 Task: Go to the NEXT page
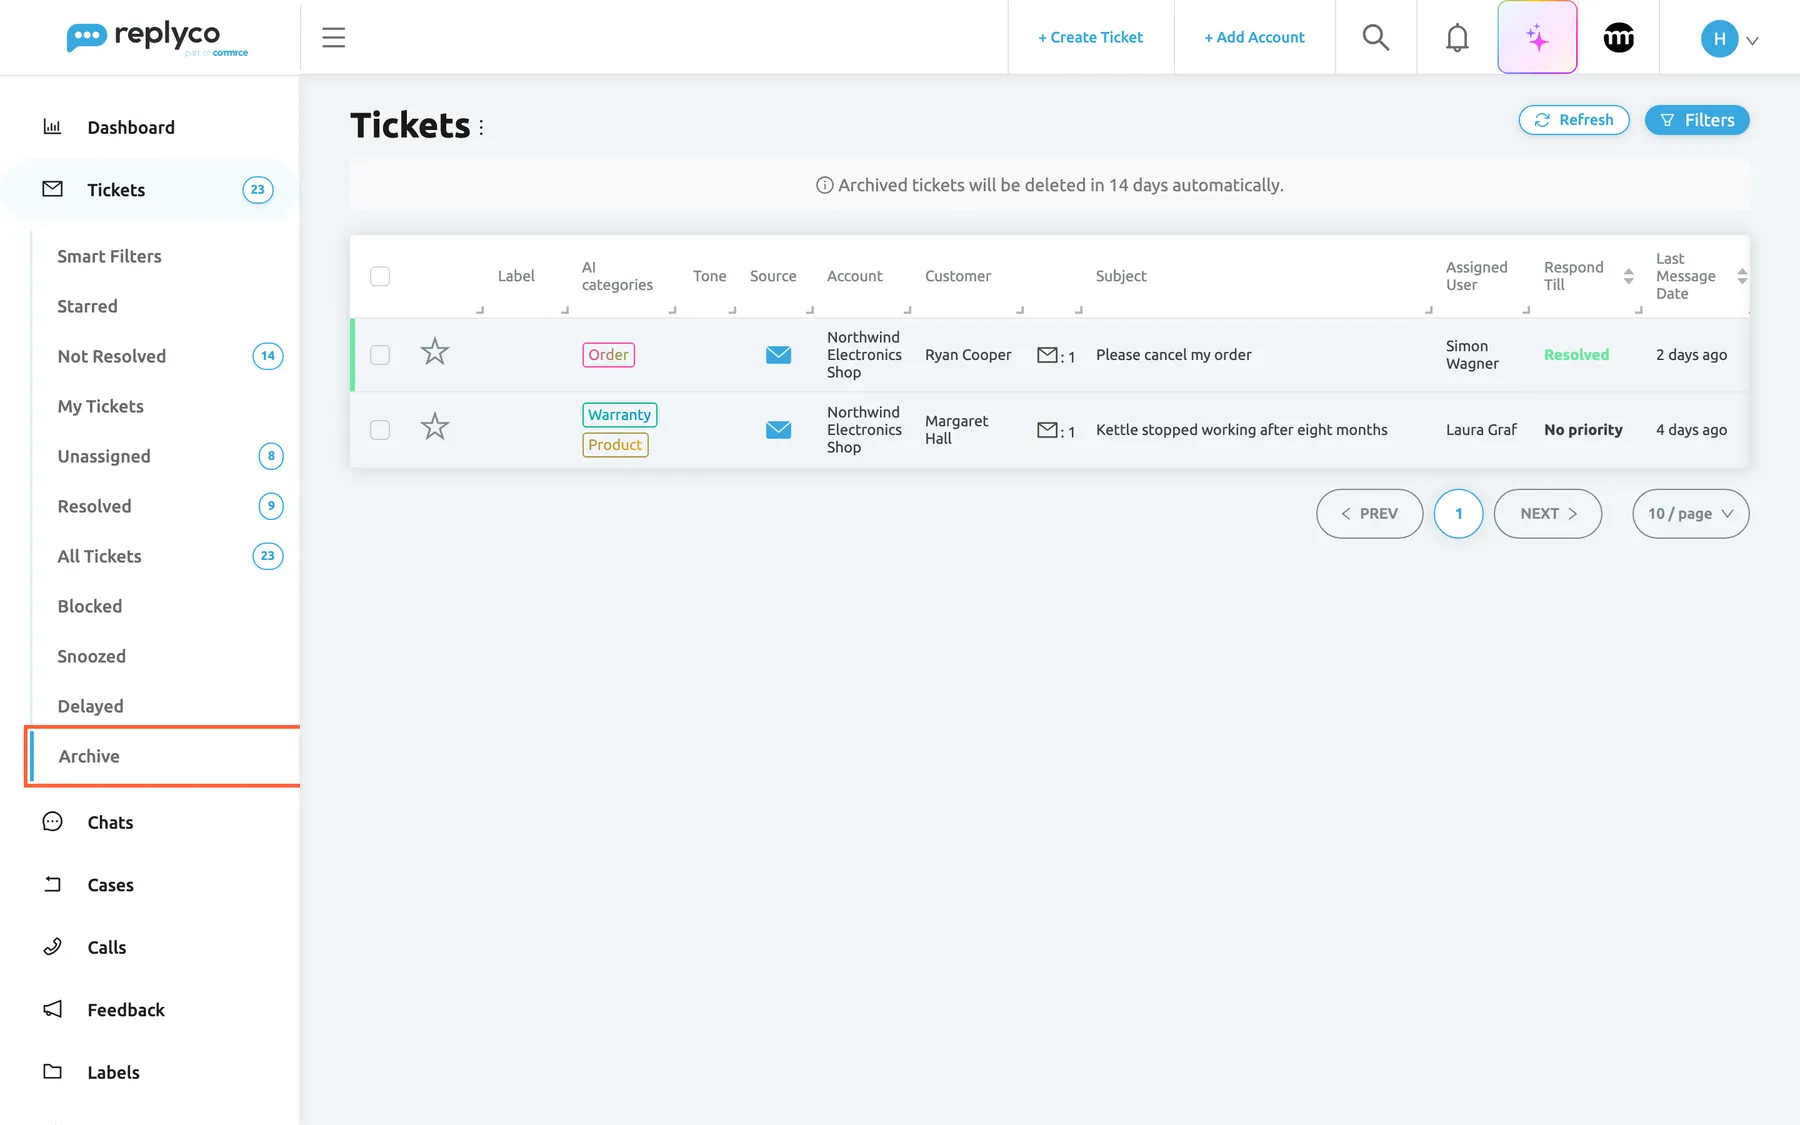tap(1548, 514)
